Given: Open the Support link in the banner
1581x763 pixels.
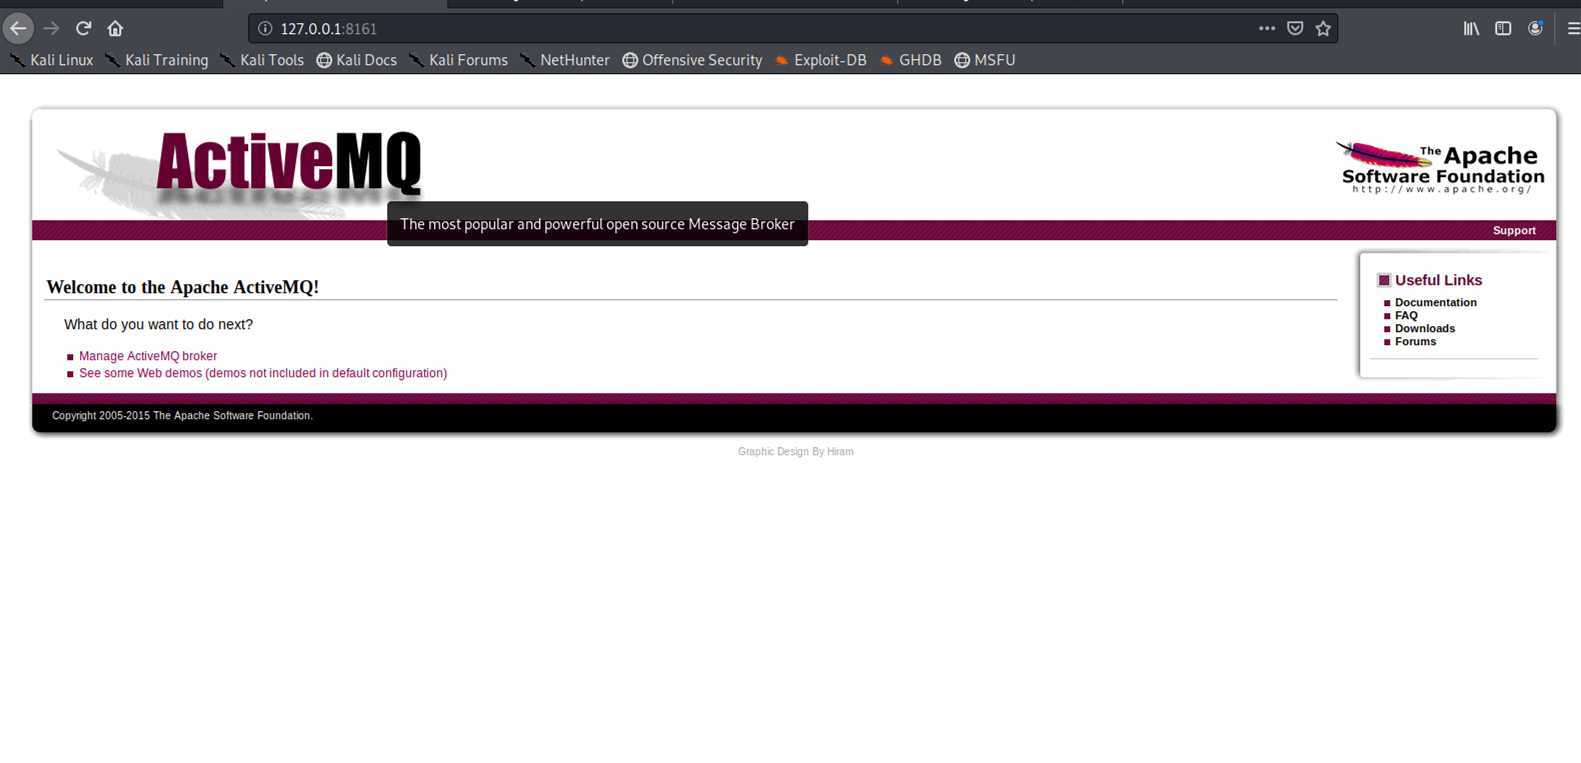Looking at the screenshot, I should click(1514, 231).
